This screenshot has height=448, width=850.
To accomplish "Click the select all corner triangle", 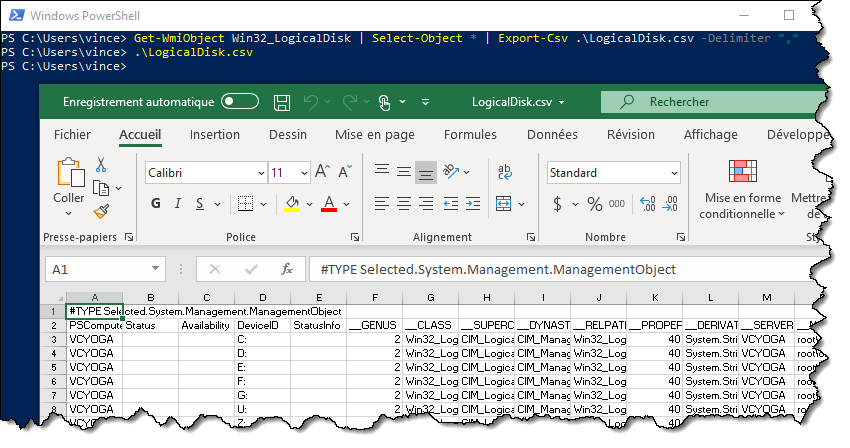I will coord(60,298).
